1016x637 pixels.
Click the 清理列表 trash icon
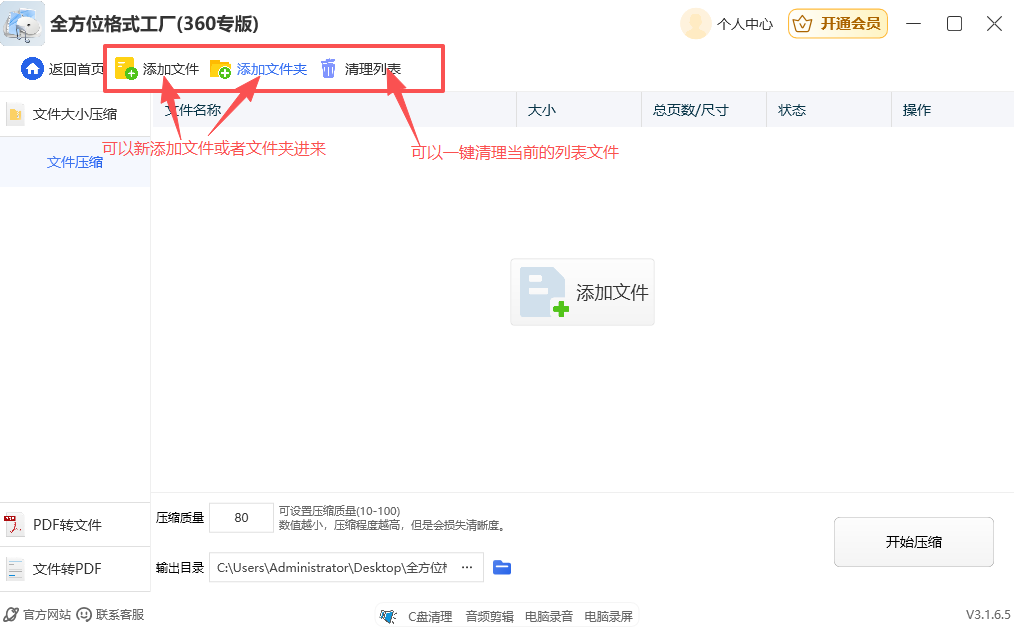pos(328,68)
